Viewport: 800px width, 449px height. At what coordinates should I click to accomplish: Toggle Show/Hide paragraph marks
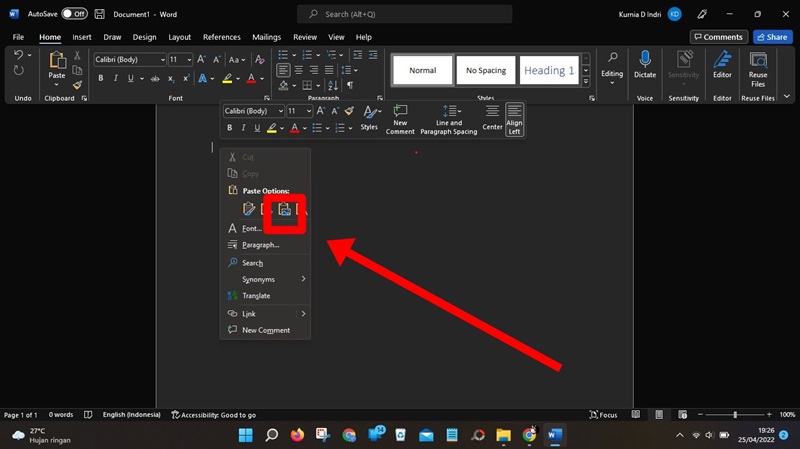pyautogui.click(x=350, y=85)
